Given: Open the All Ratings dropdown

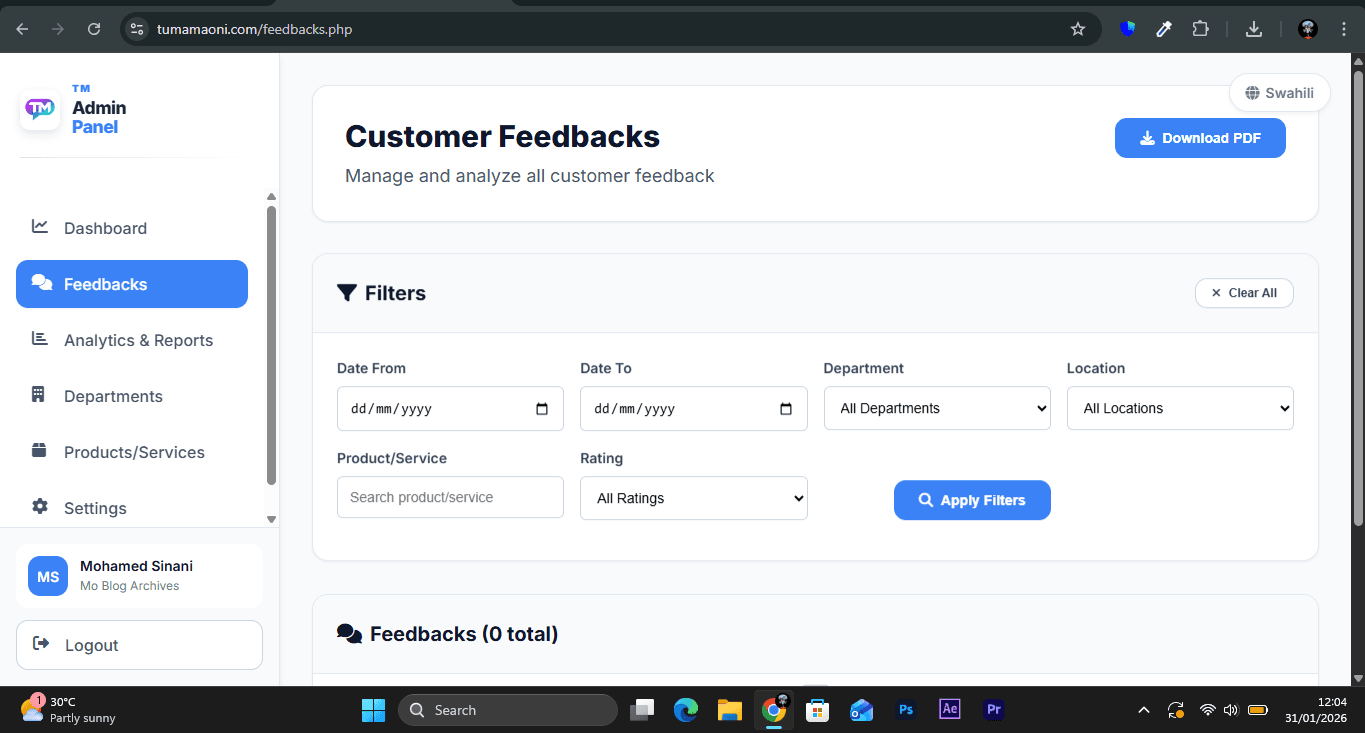Looking at the screenshot, I should pos(693,497).
